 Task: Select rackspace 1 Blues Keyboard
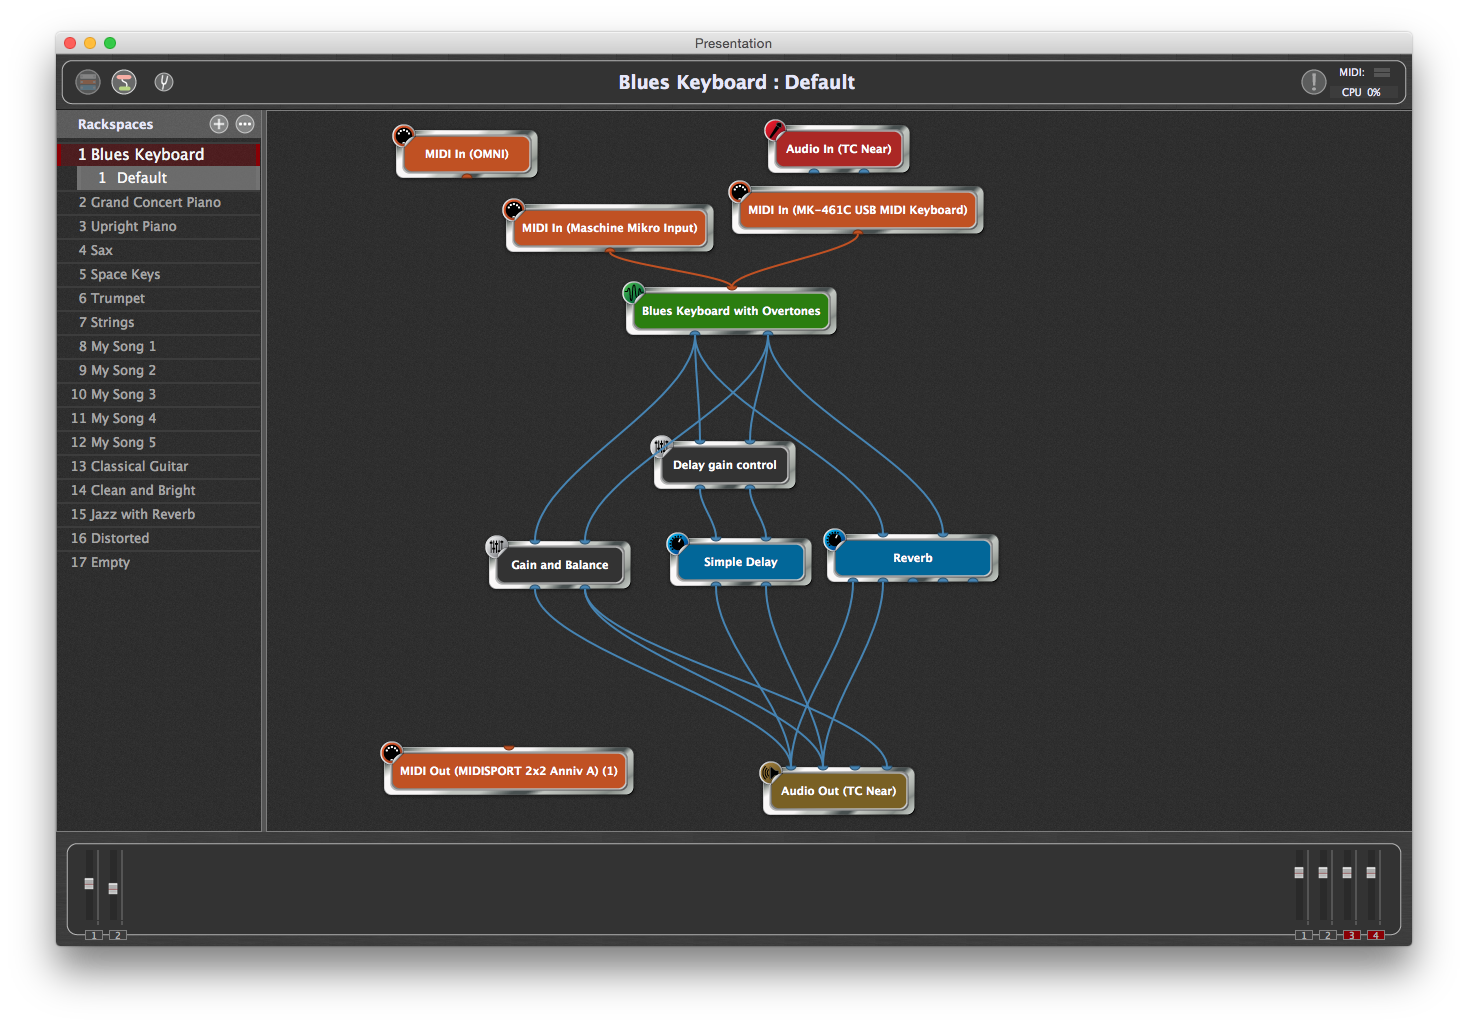pyautogui.click(x=159, y=154)
